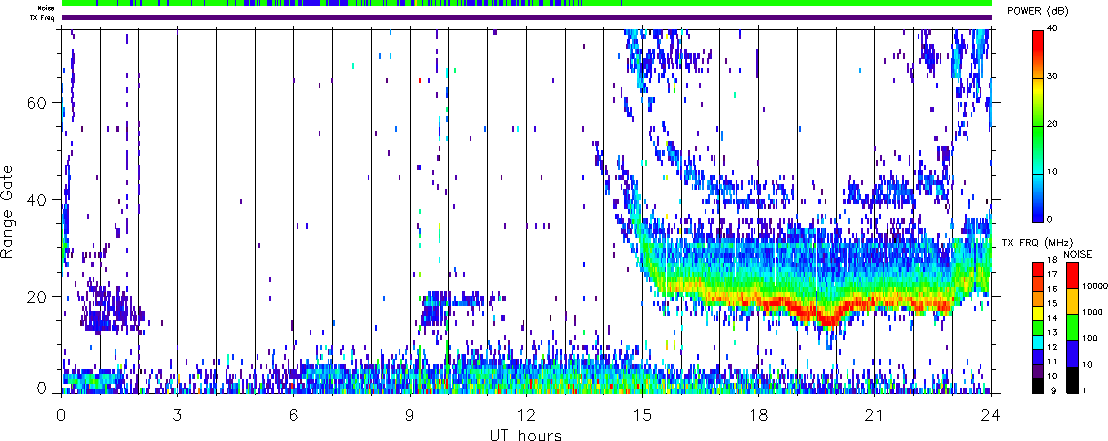The height and width of the screenshot is (441, 1108).
Task: Click the 12 label on TX FRQ legend
Action: [1052, 347]
